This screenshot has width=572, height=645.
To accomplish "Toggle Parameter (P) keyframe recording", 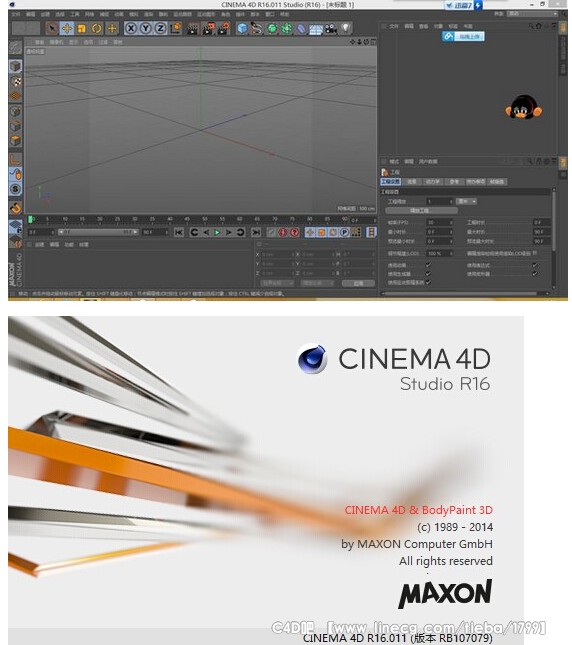I will 344,232.
